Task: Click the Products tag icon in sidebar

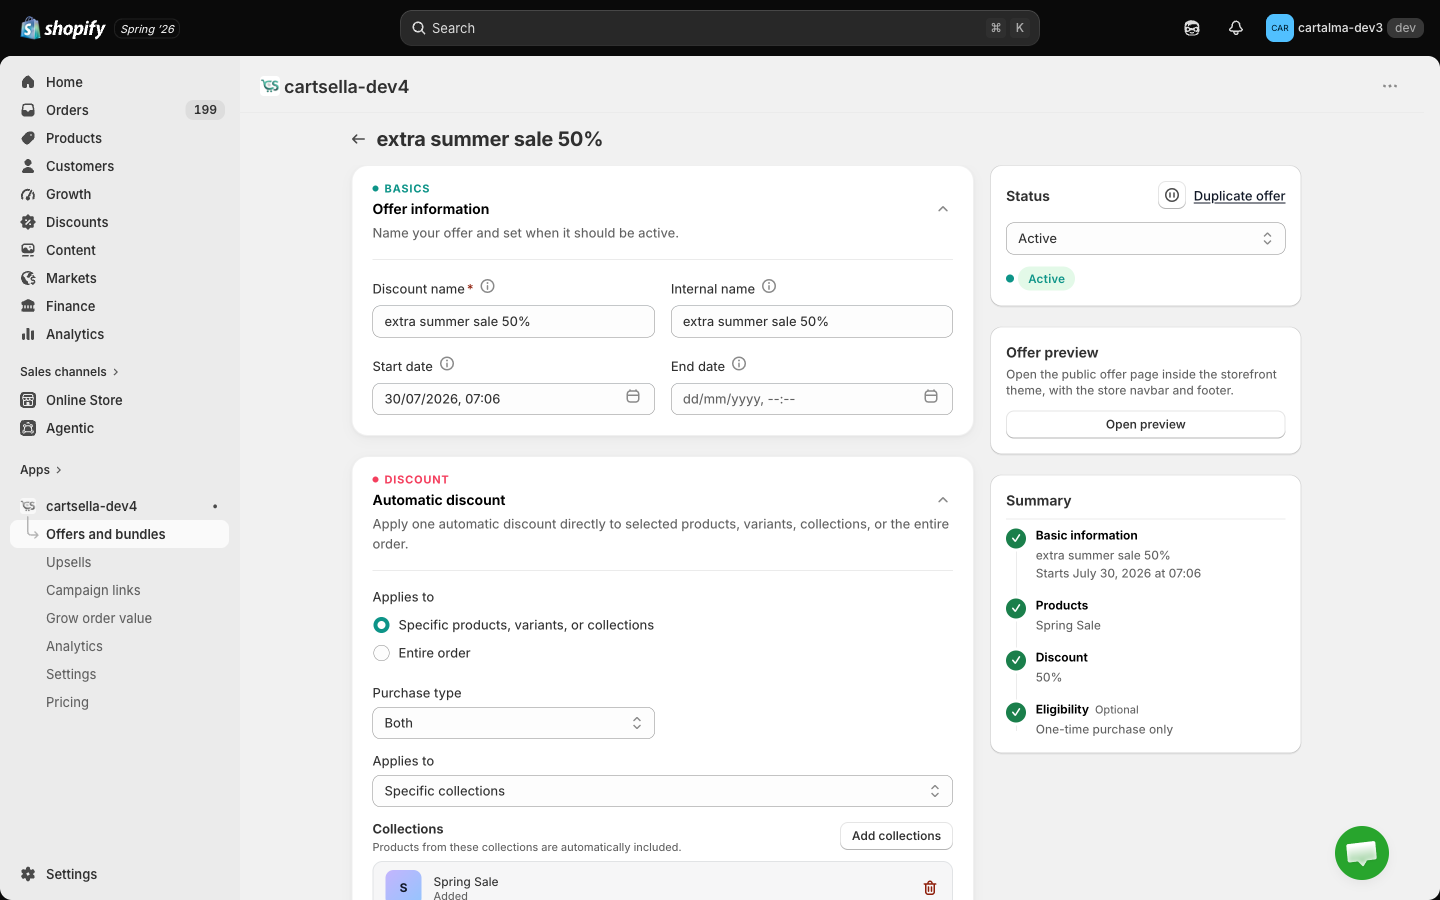Action: pos(28,138)
